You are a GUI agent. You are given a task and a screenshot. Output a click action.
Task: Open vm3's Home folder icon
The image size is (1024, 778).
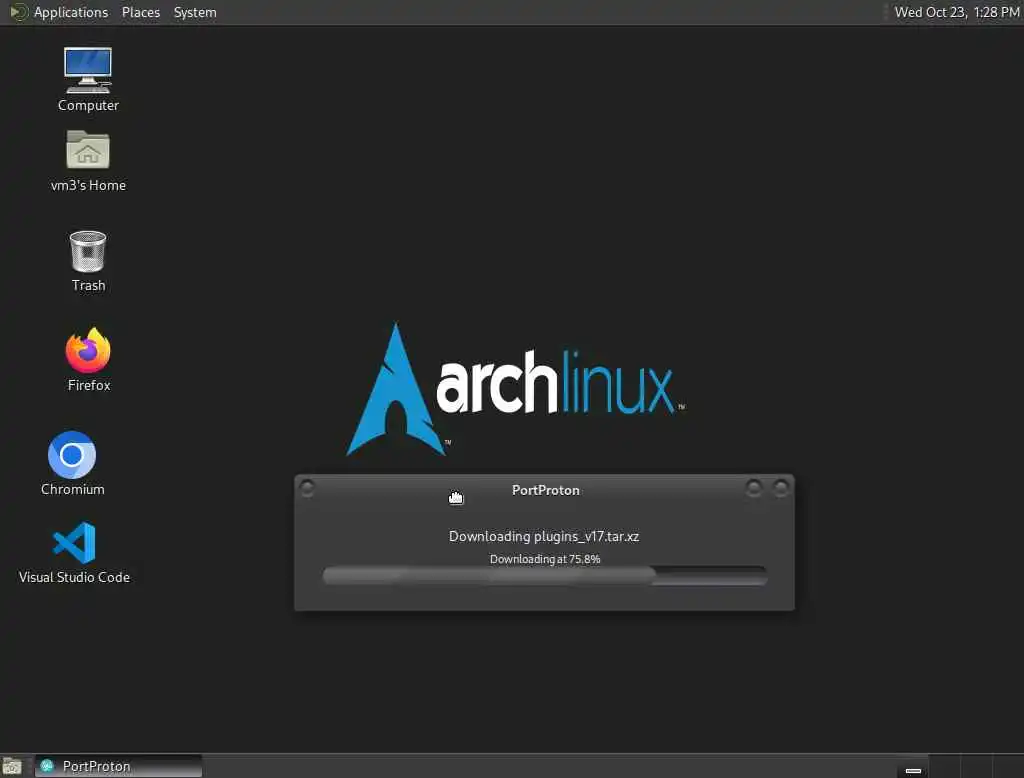coord(88,161)
